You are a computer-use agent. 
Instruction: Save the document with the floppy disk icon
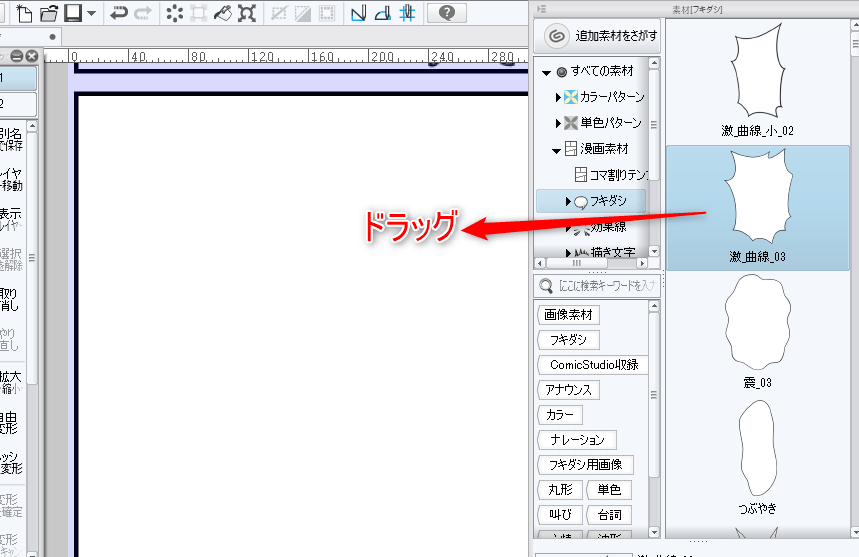pyautogui.click(x=72, y=13)
